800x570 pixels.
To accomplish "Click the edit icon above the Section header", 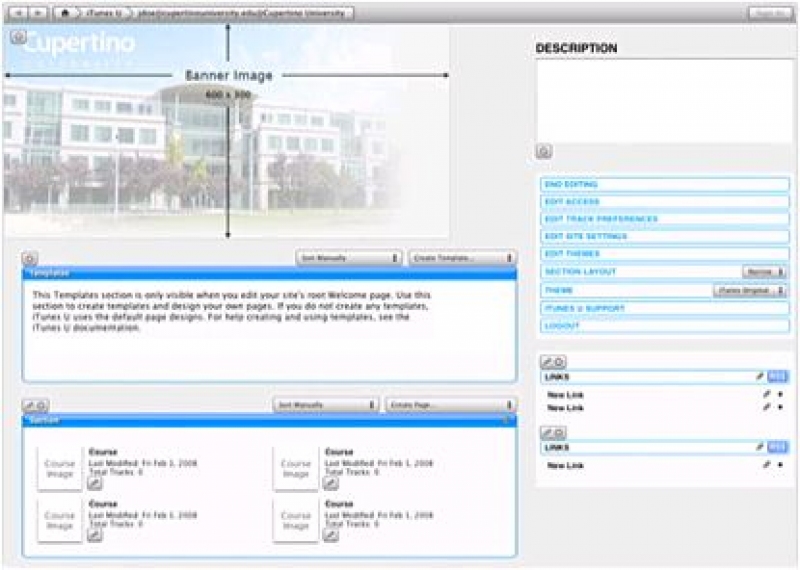I will [29, 405].
